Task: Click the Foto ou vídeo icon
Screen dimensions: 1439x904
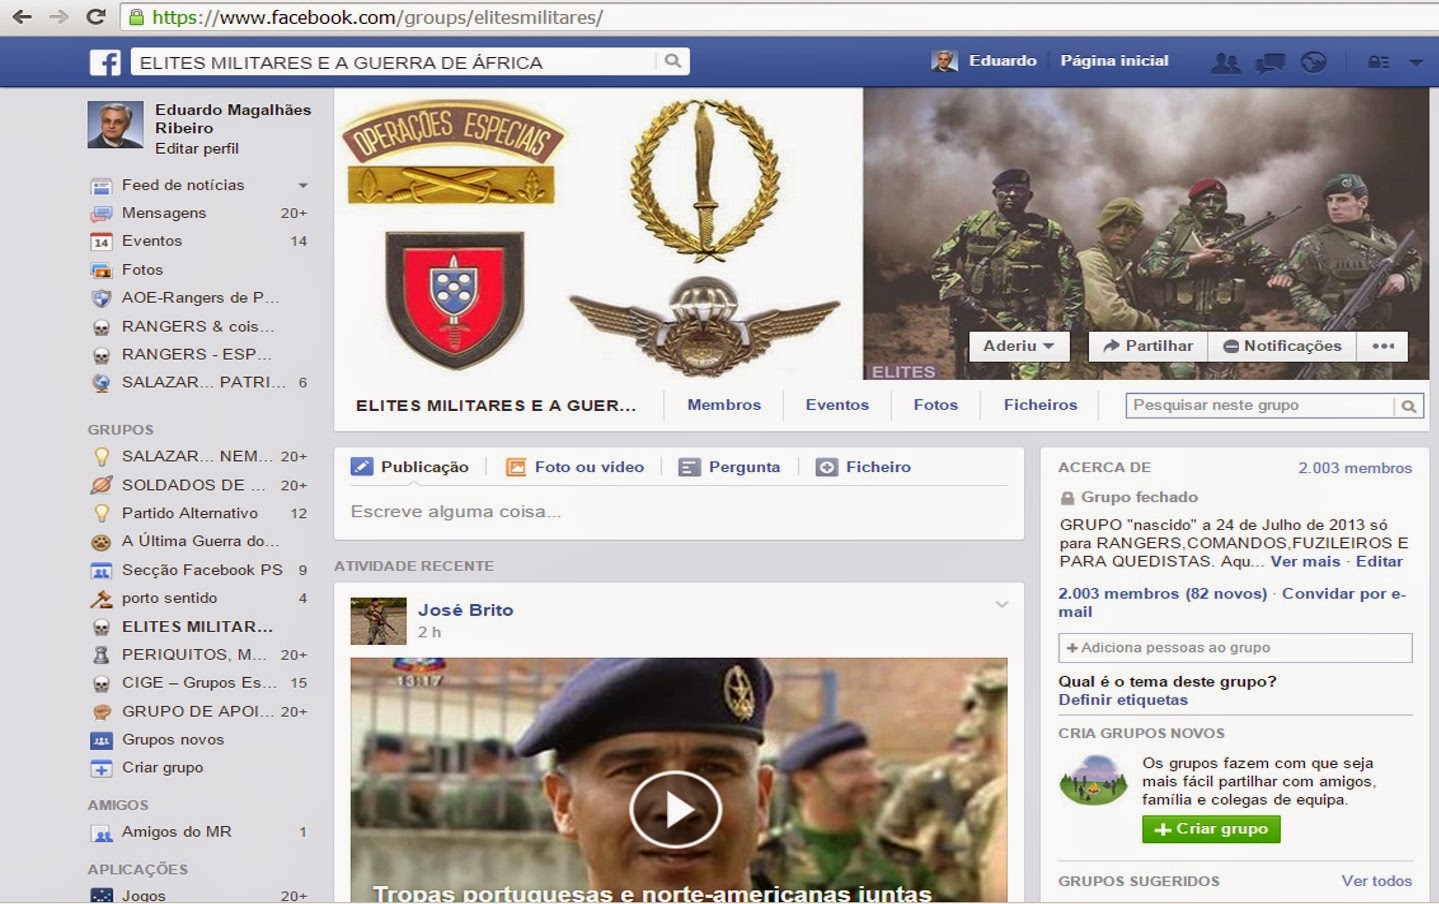Action: 516,467
